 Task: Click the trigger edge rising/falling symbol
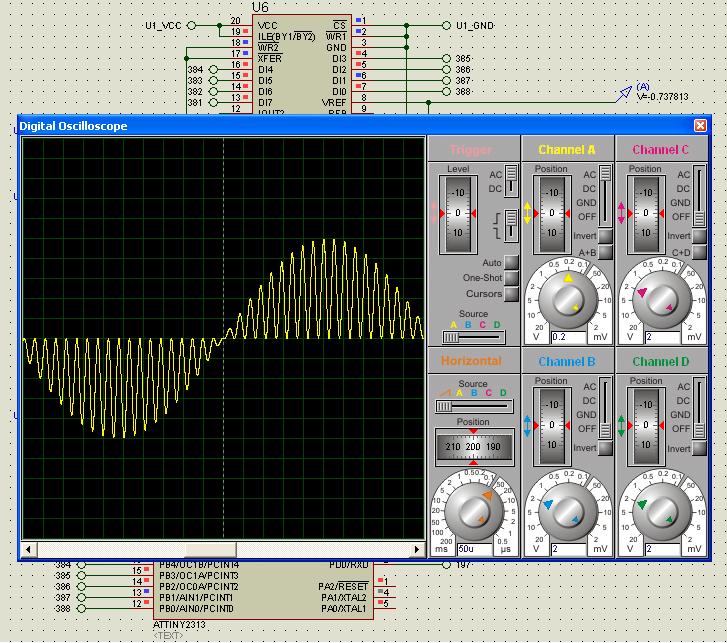coord(497,225)
